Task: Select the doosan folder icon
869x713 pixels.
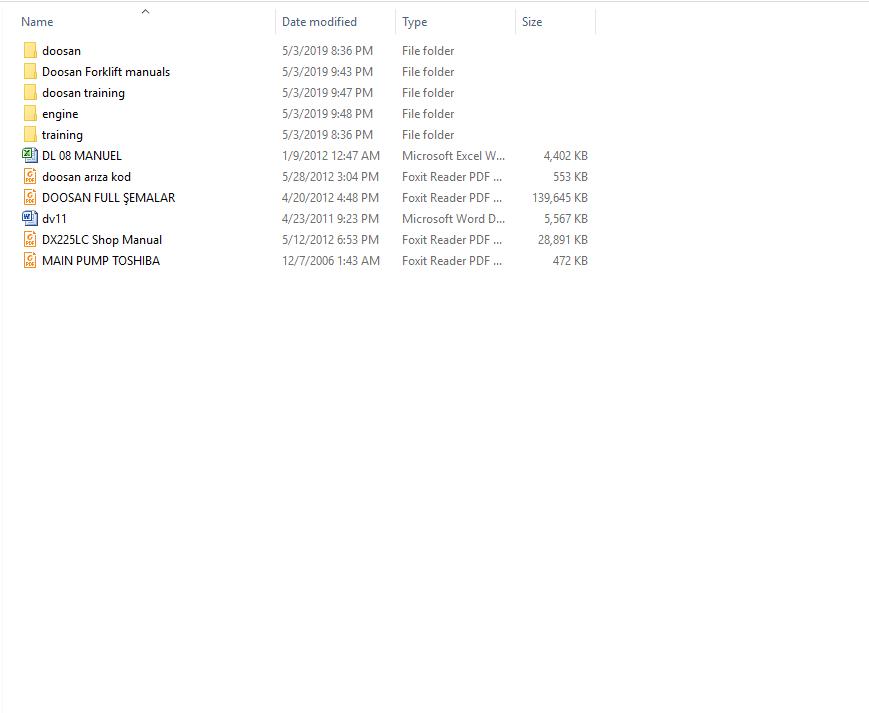Action: 30,50
